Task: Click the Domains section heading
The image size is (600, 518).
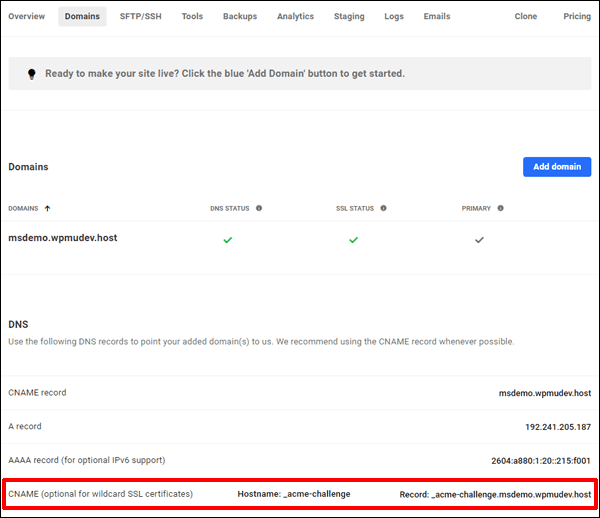Action: (28, 167)
